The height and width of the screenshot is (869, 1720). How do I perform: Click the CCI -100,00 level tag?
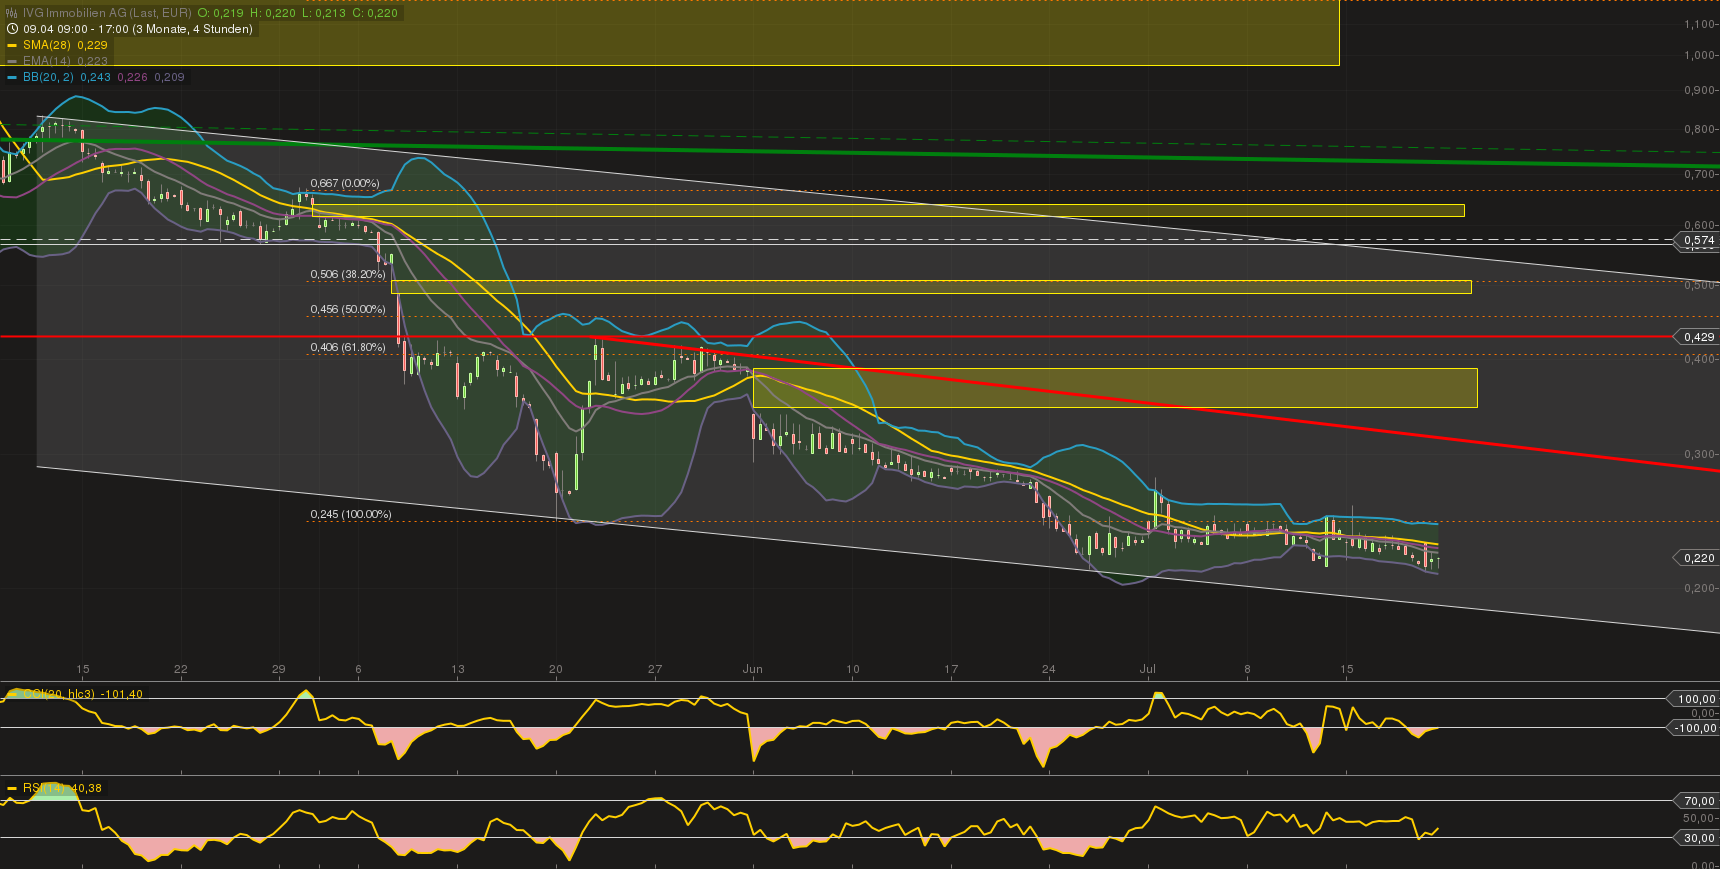point(1694,728)
